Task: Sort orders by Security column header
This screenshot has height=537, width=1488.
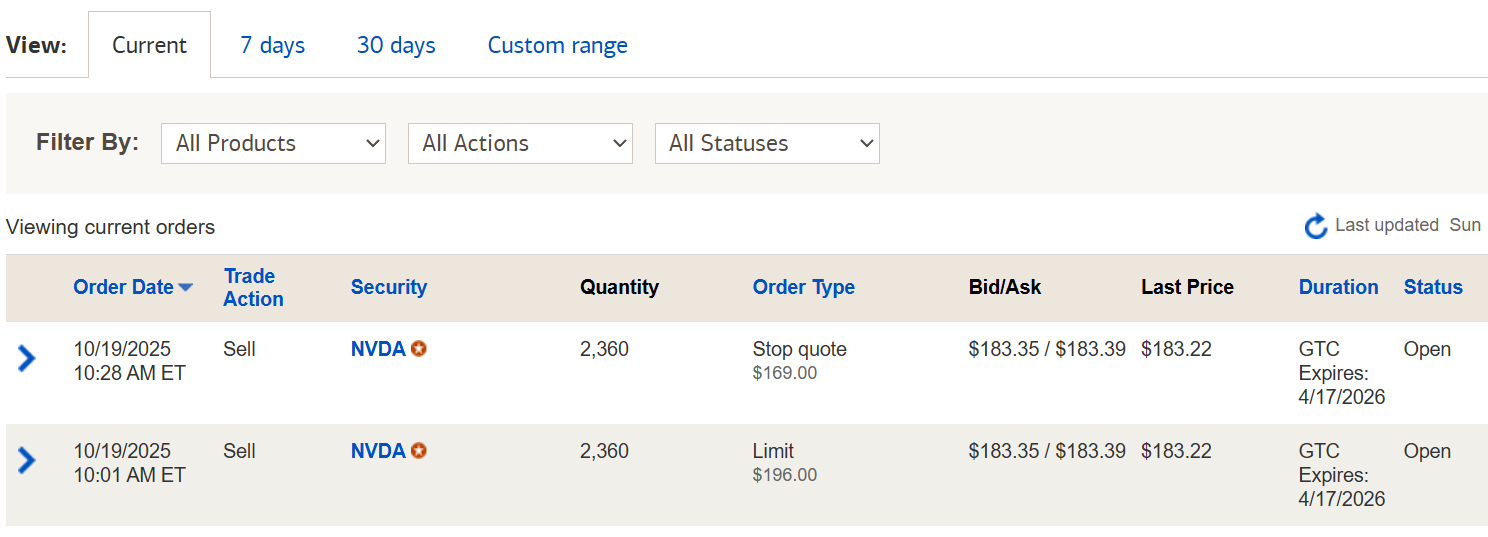Action: point(388,287)
